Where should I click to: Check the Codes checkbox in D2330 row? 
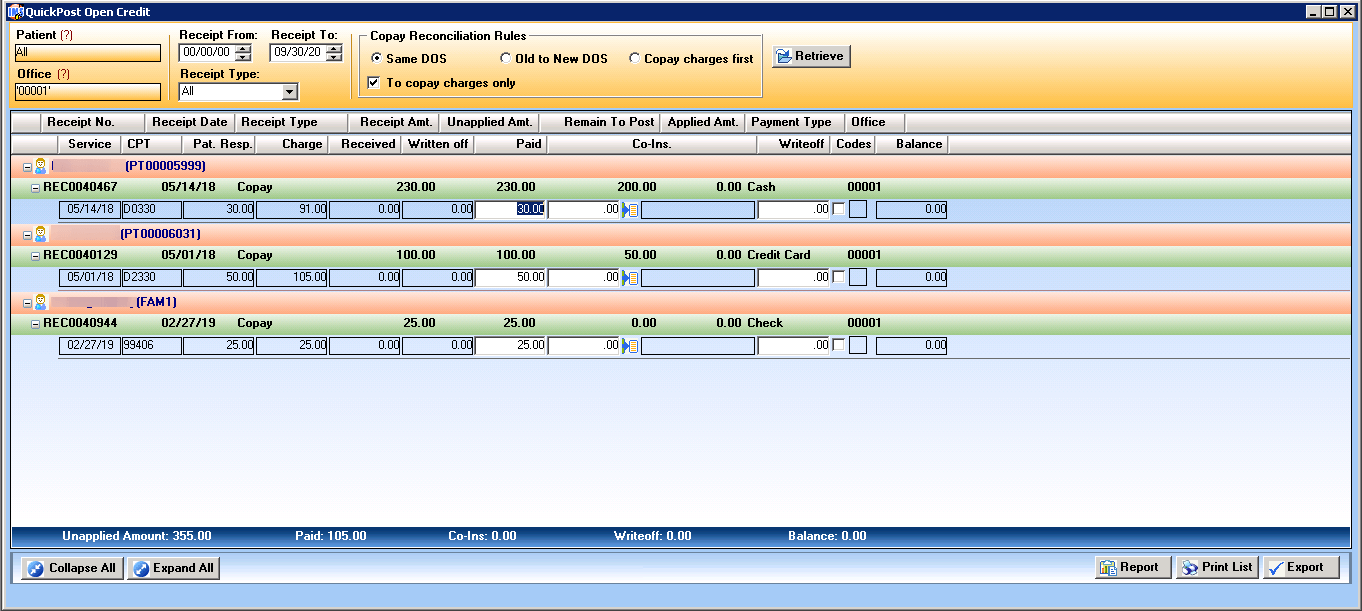point(838,277)
